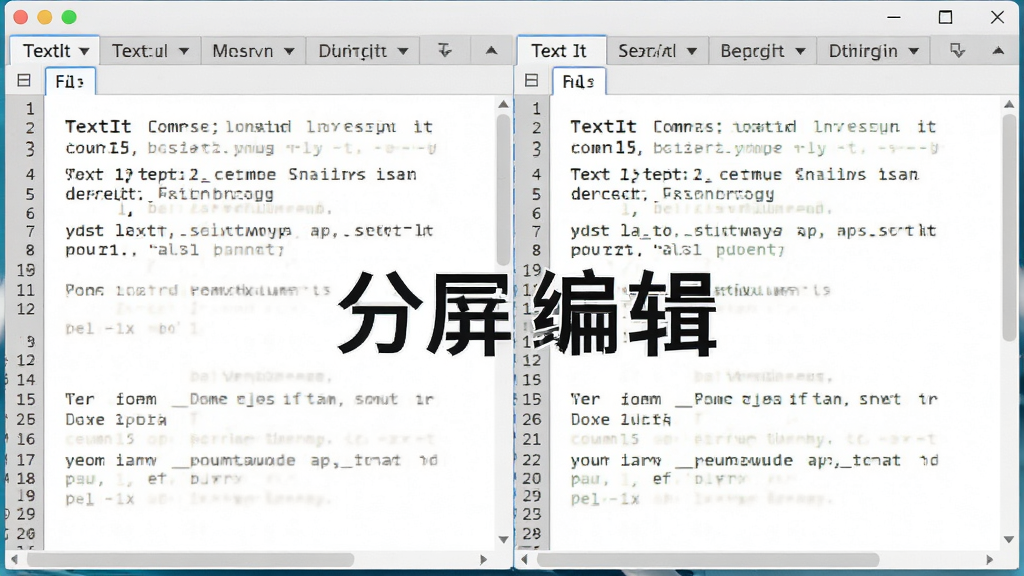Select the Fils tab in left pane
The height and width of the screenshot is (576, 1024).
point(70,82)
